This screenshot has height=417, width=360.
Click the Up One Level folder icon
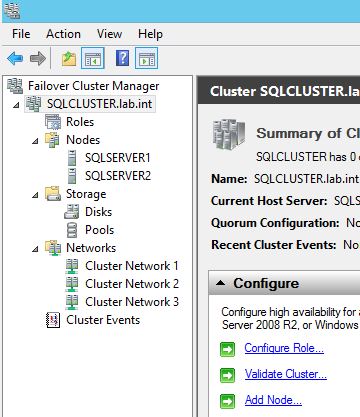(69, 58)
